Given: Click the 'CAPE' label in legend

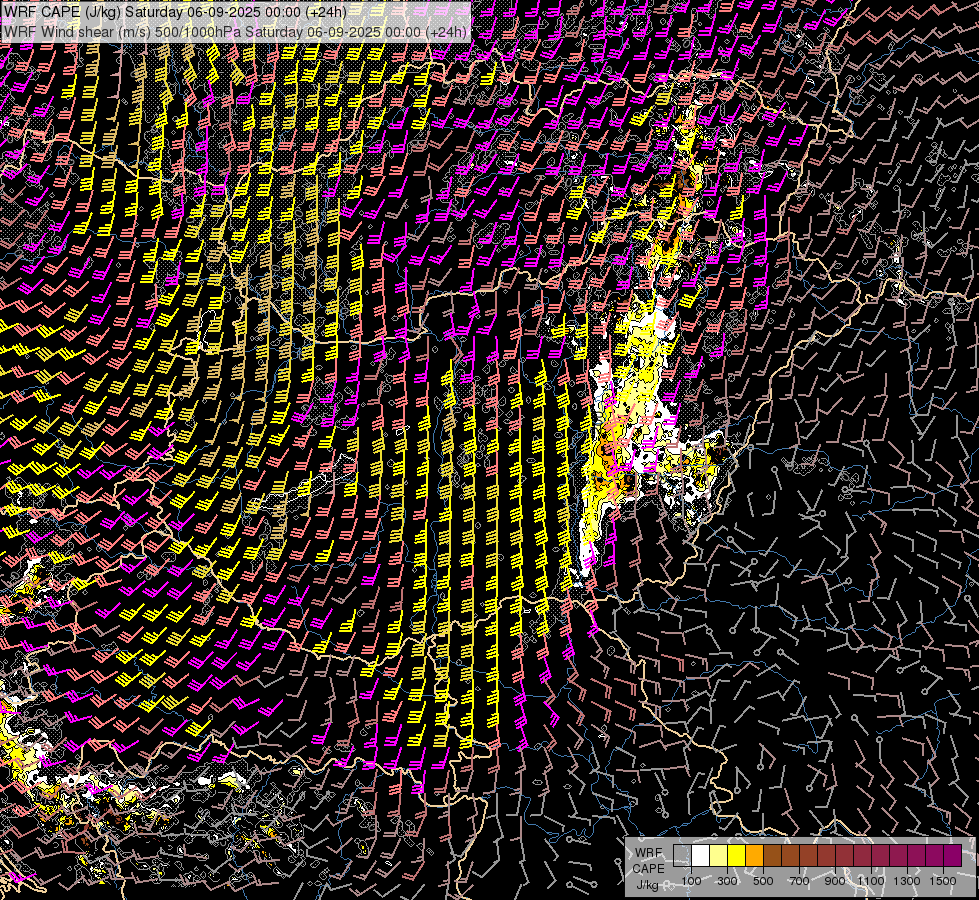Looking at the screenshot, I should click(649, 869).
